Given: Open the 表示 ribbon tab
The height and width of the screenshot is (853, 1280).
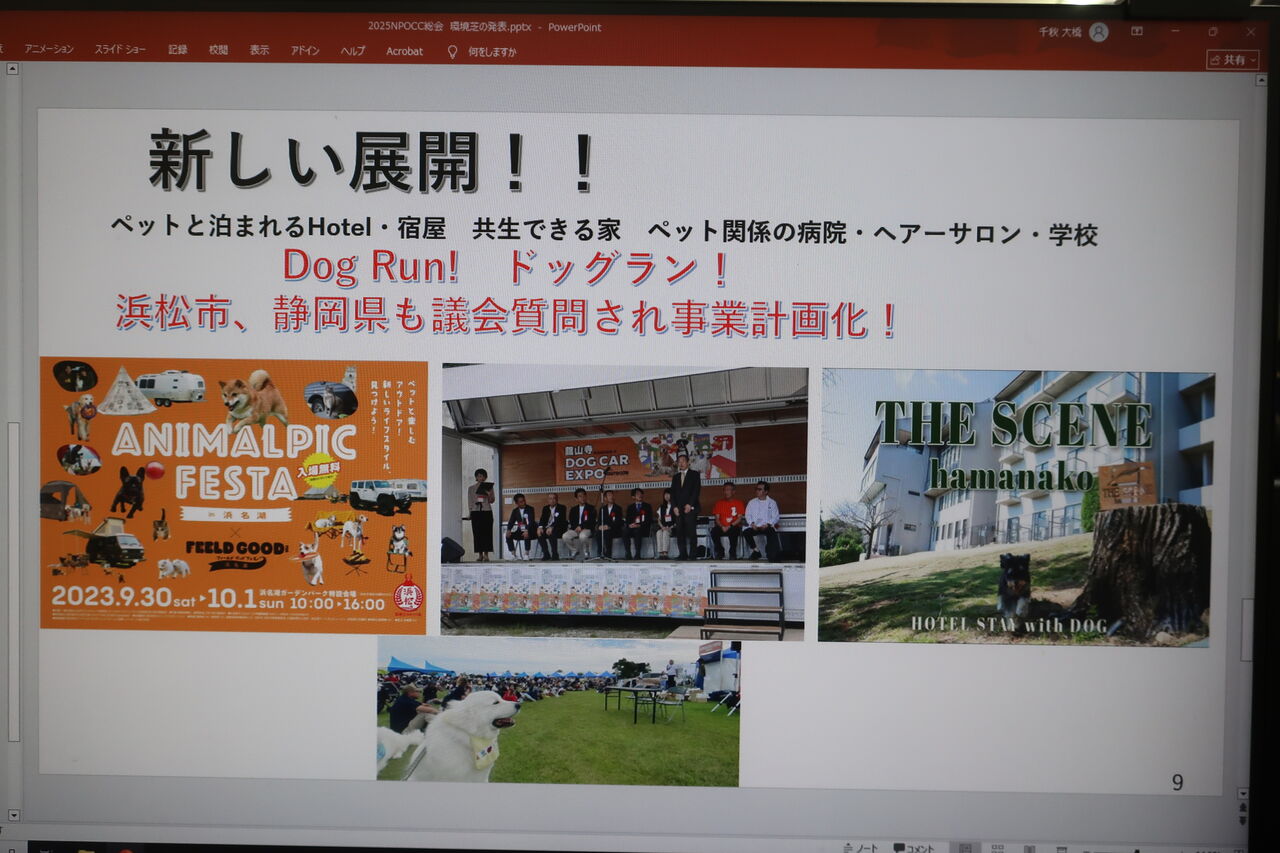Looking at the screenshot, I should (x=259, y=50).
